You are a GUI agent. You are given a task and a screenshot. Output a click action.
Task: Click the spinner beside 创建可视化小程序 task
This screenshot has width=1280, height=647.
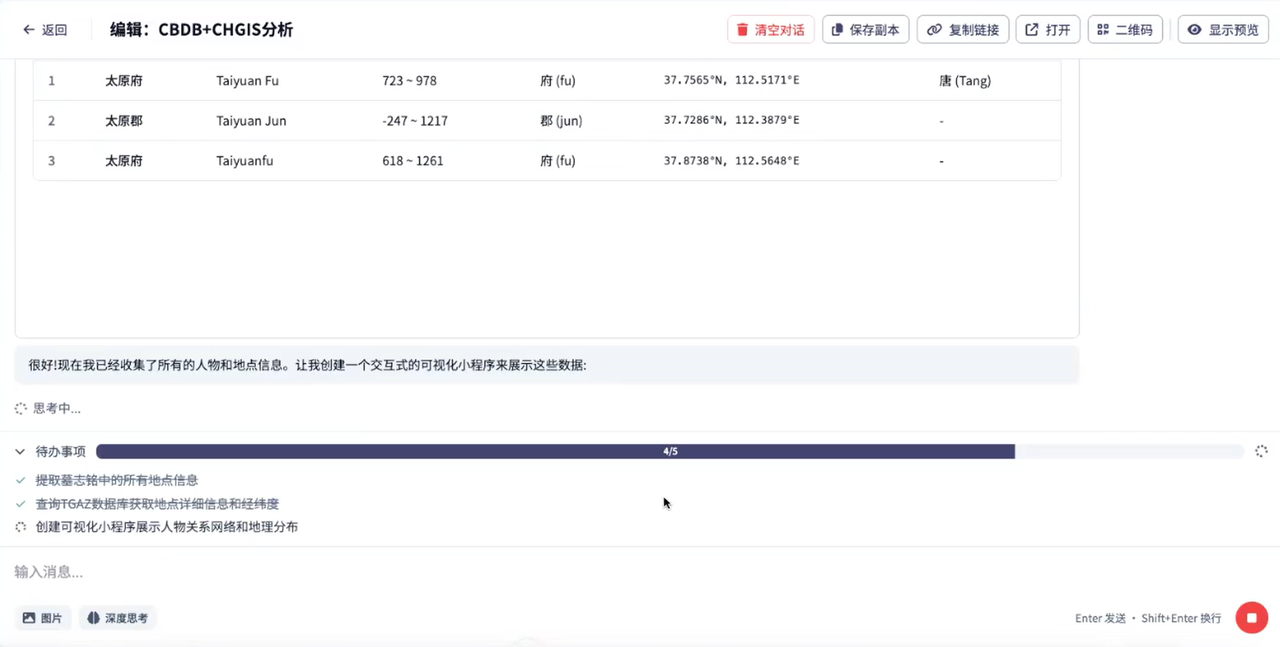20,527
